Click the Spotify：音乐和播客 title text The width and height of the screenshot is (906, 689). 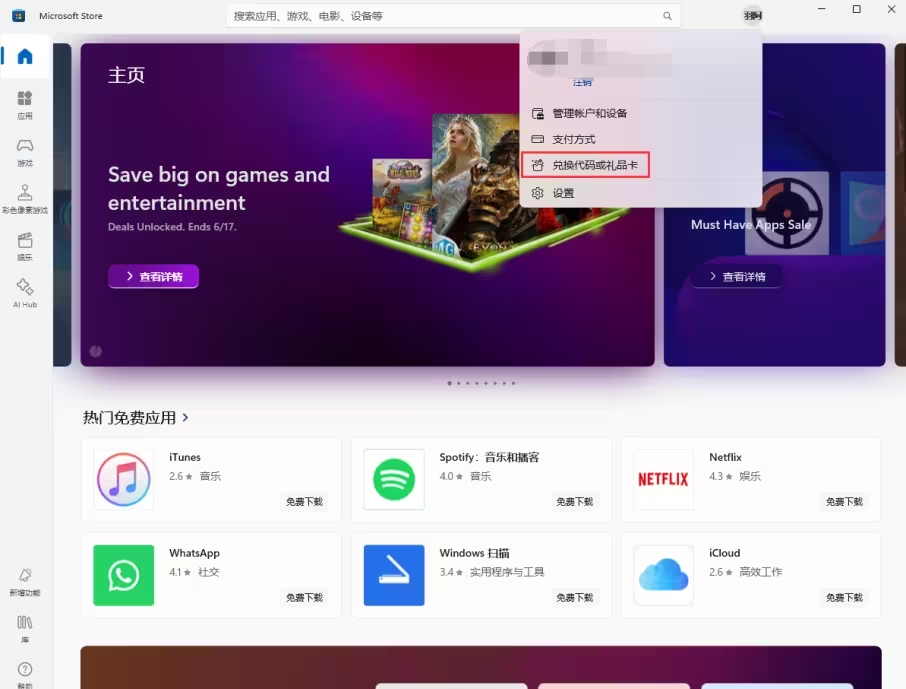coord(489,457)
